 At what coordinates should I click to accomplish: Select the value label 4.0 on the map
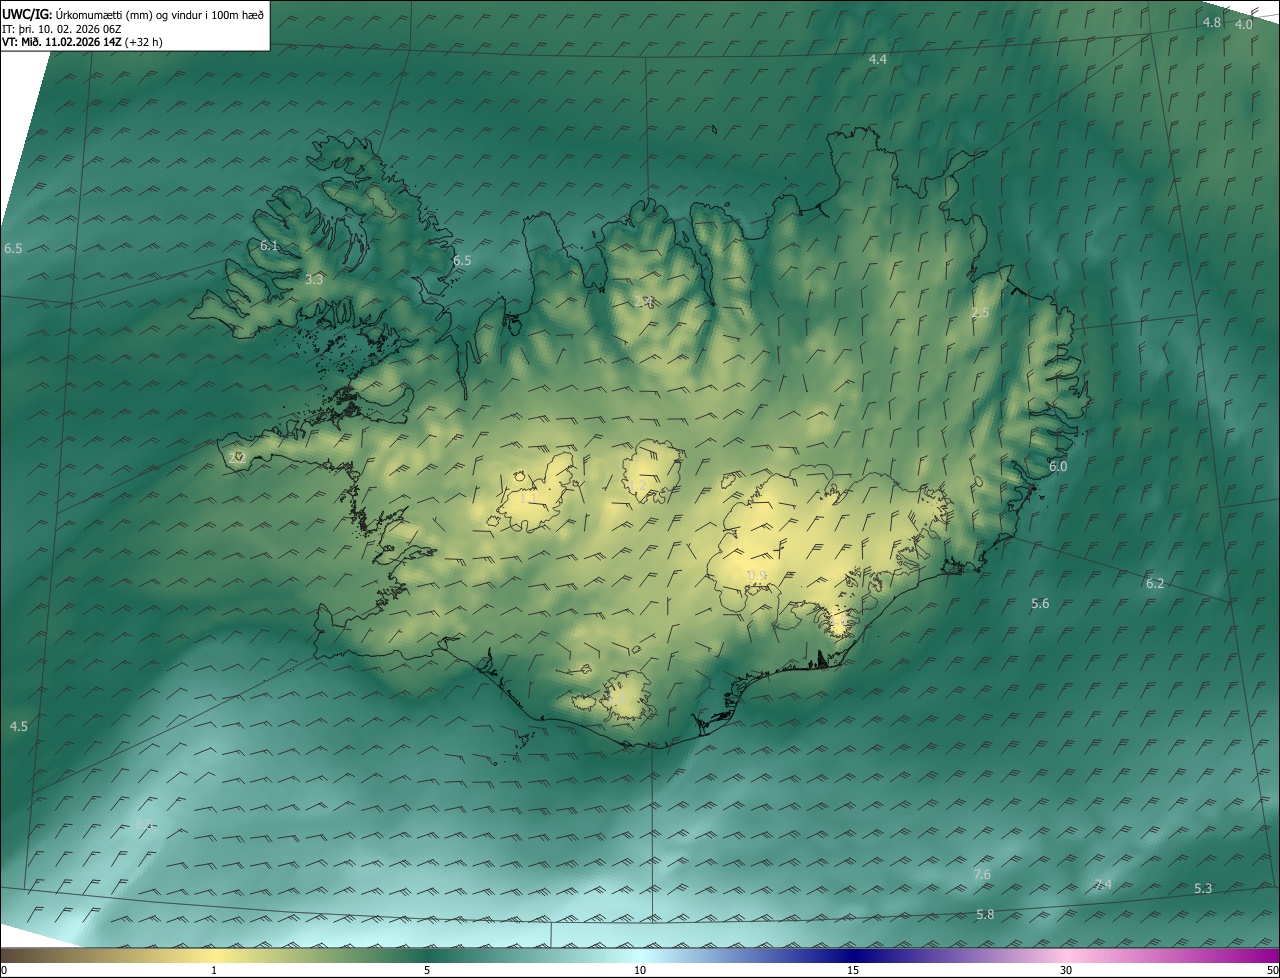point(1243,24)
